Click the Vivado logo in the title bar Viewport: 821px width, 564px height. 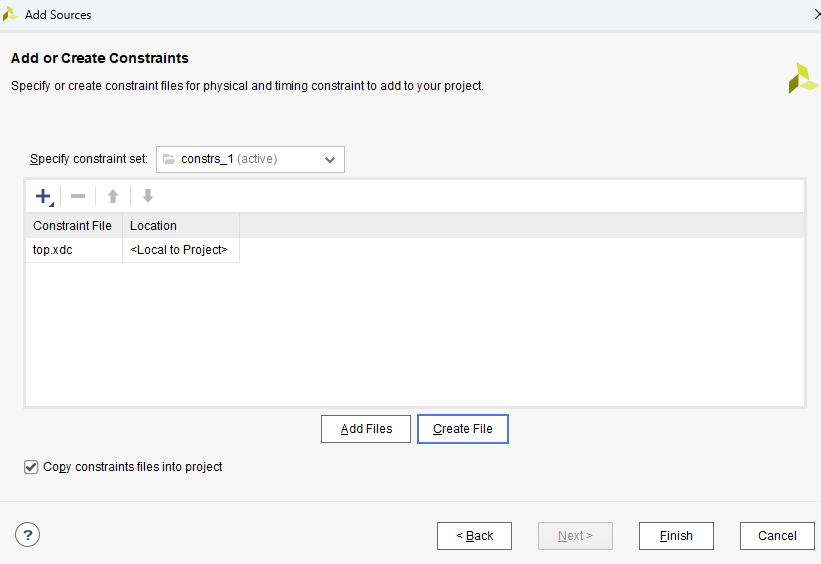(10, 14)
